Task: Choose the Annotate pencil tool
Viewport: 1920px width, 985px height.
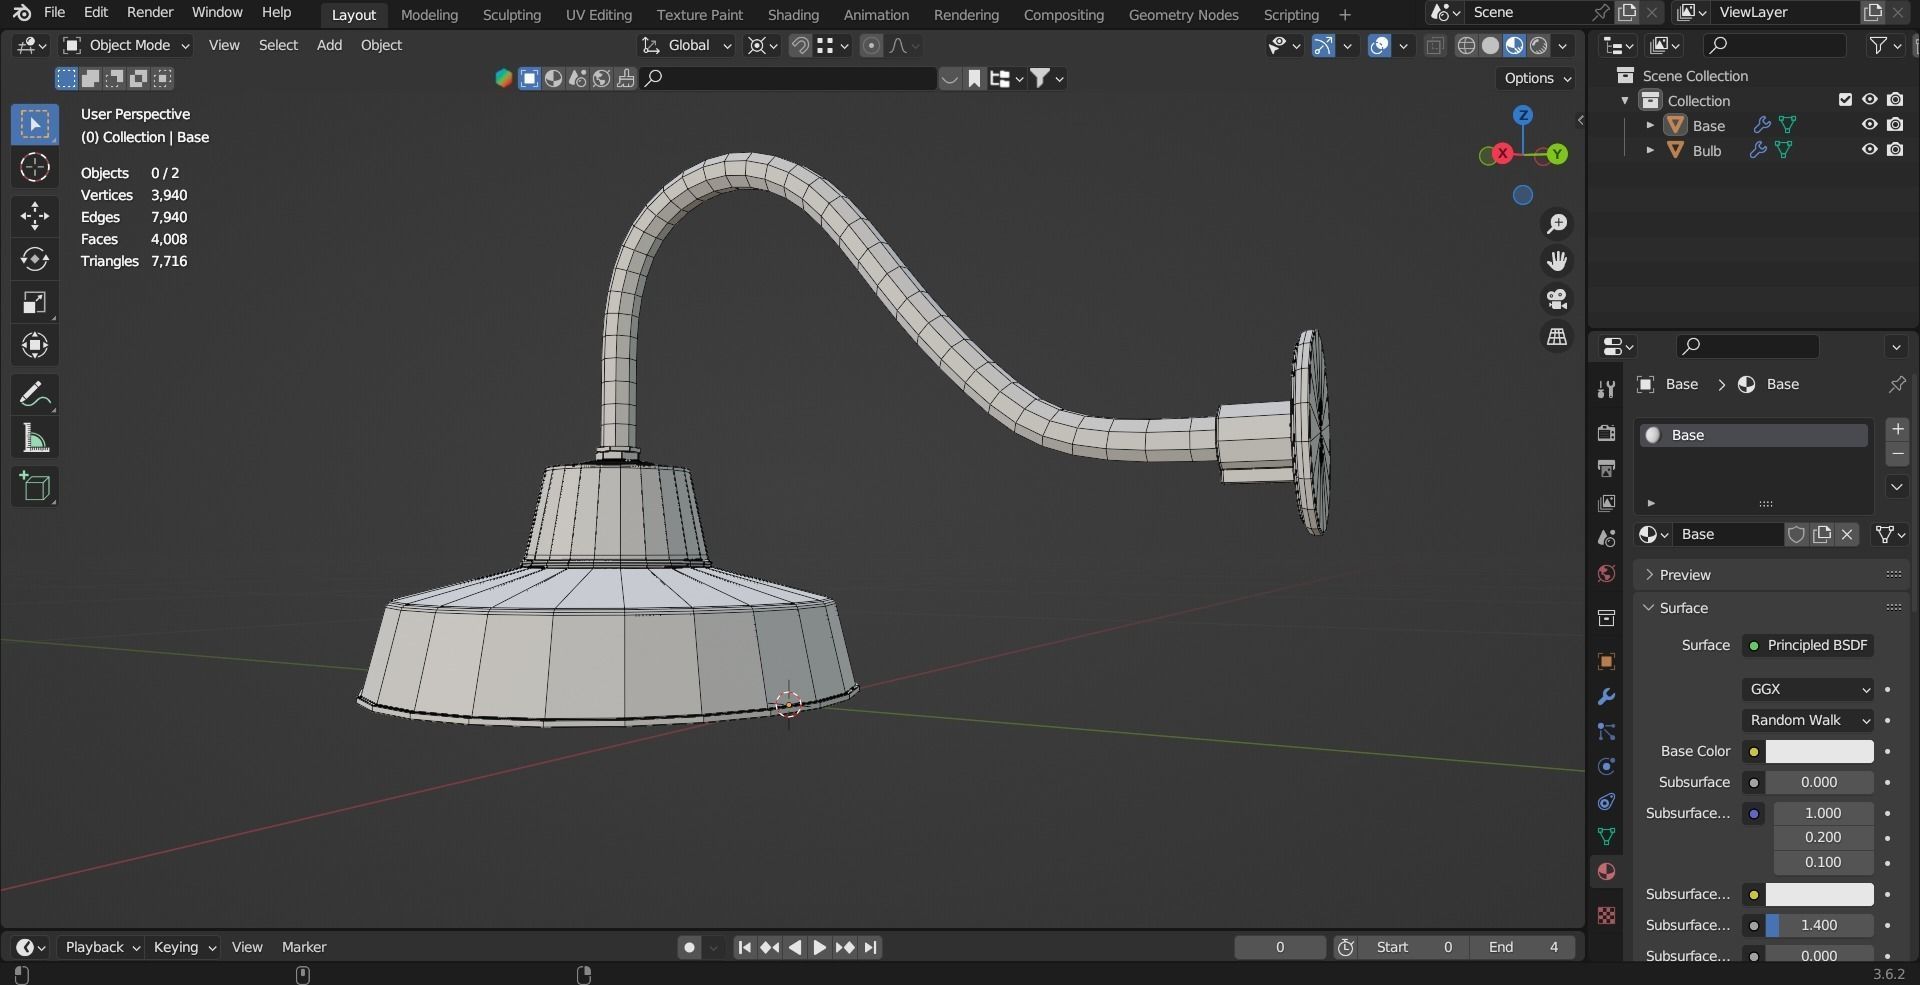Action: point(35,395)
